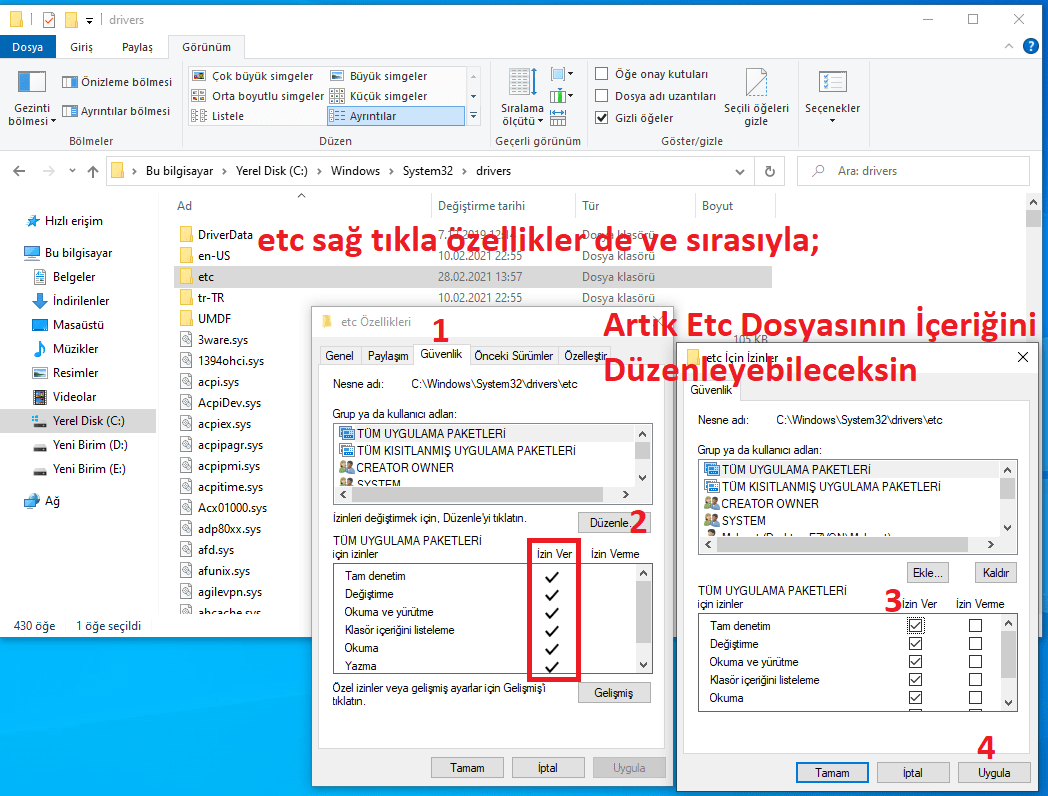Open recent locations dropdown arrow
Viewport: 1048px width, 796px height.
(72, 171)
